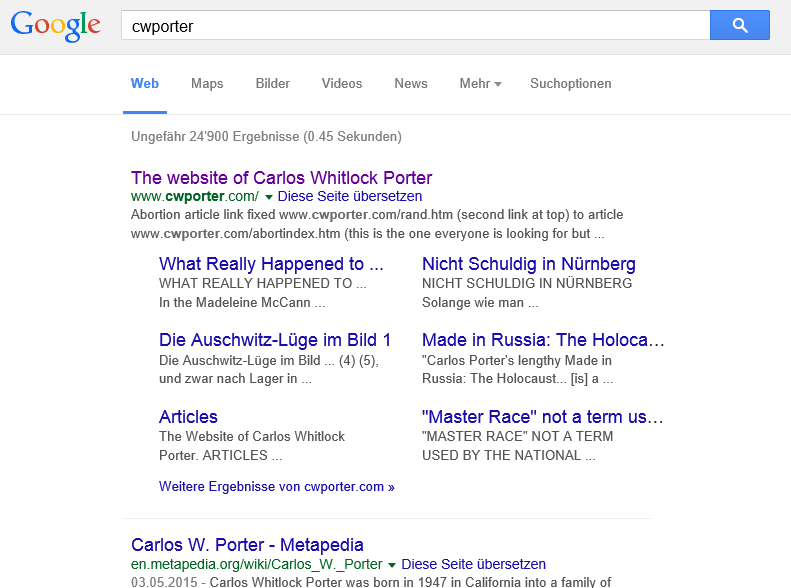Screen dimensions: 791x588
Task: Open the Videos results tab
Action: (x=342, y=84)
